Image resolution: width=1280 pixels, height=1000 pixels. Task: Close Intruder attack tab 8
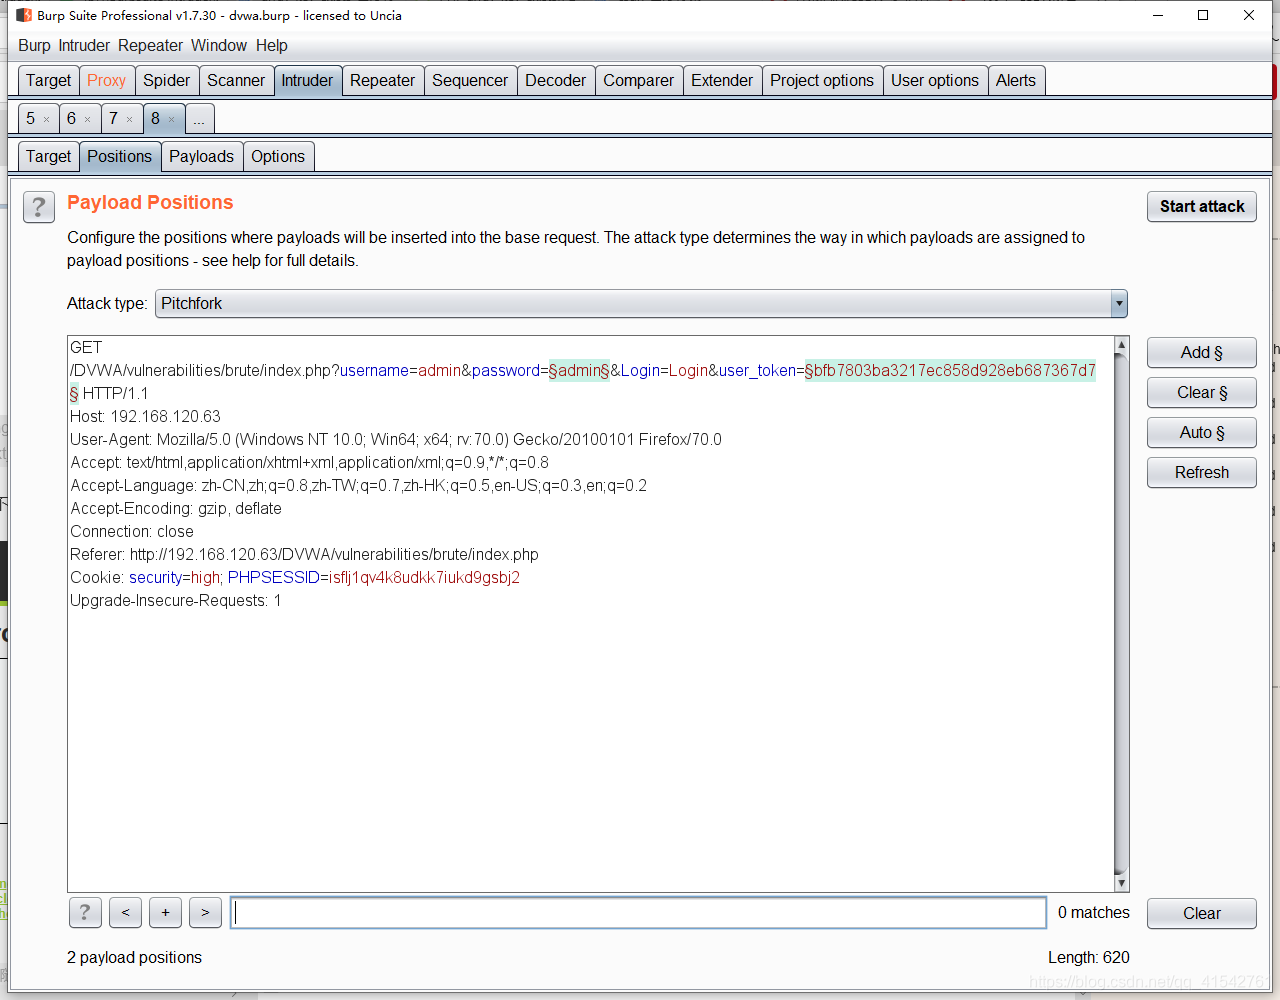click(x=171, y=120)
